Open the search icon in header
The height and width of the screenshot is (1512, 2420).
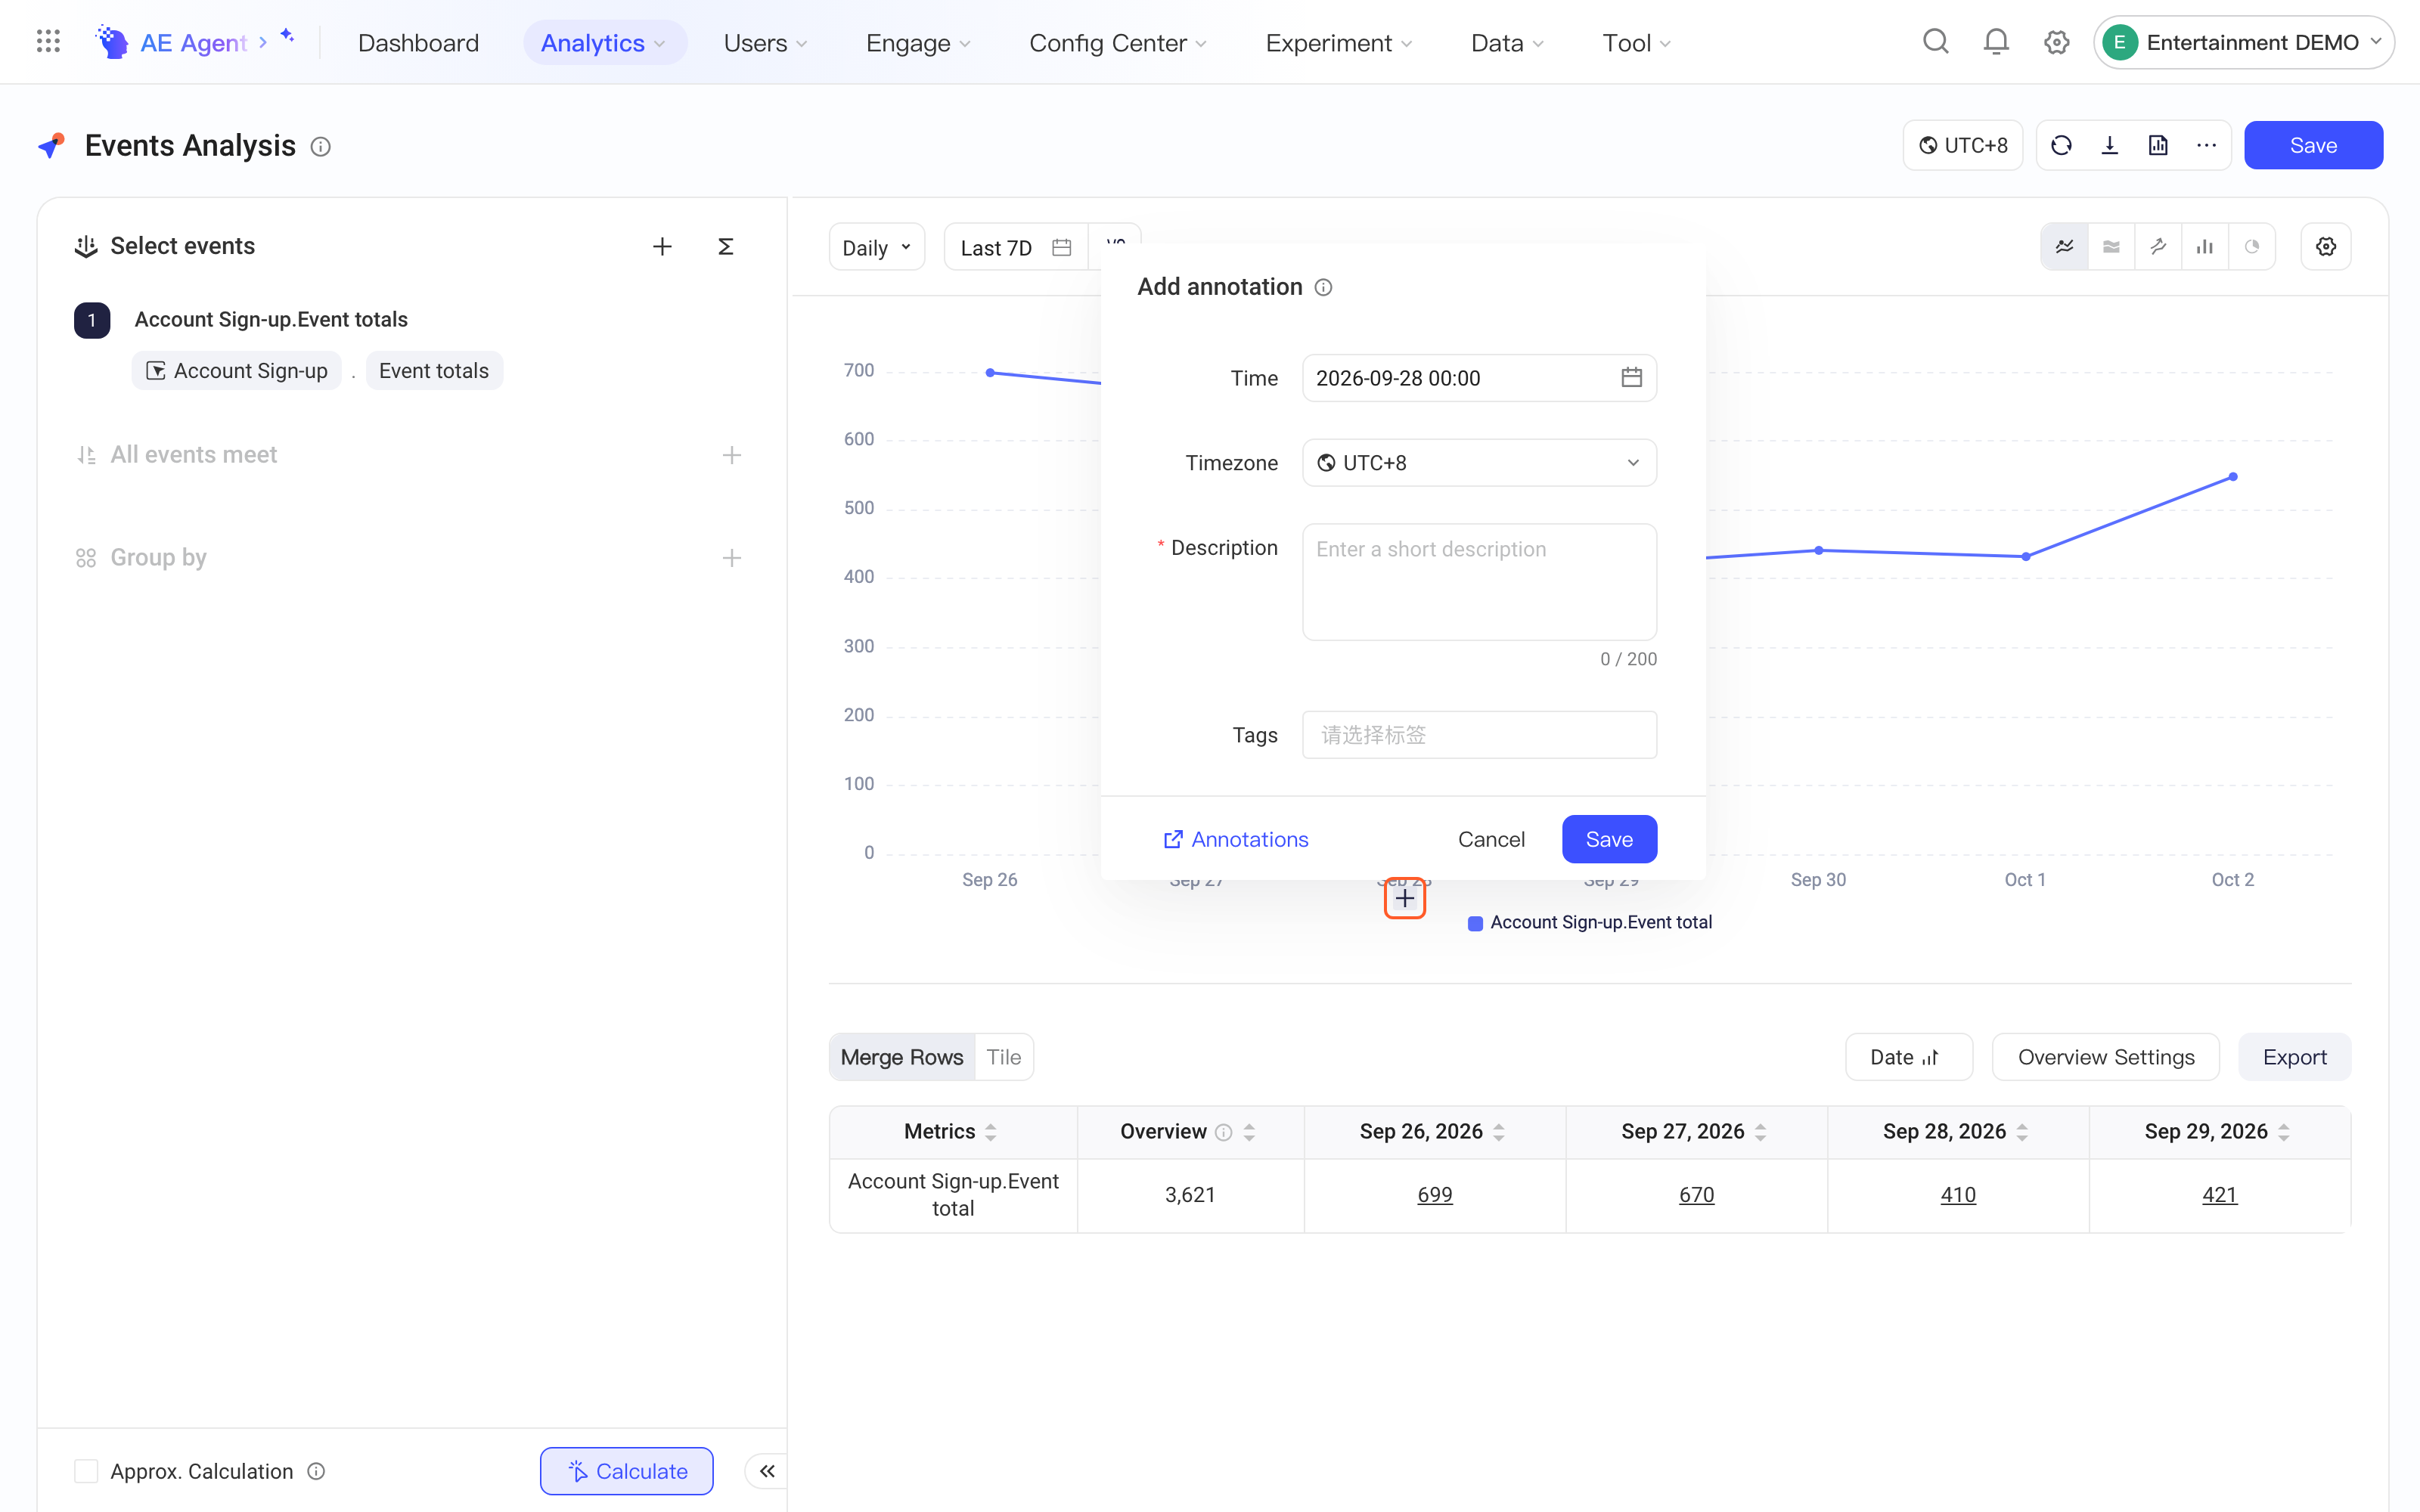pos(1936,42)
